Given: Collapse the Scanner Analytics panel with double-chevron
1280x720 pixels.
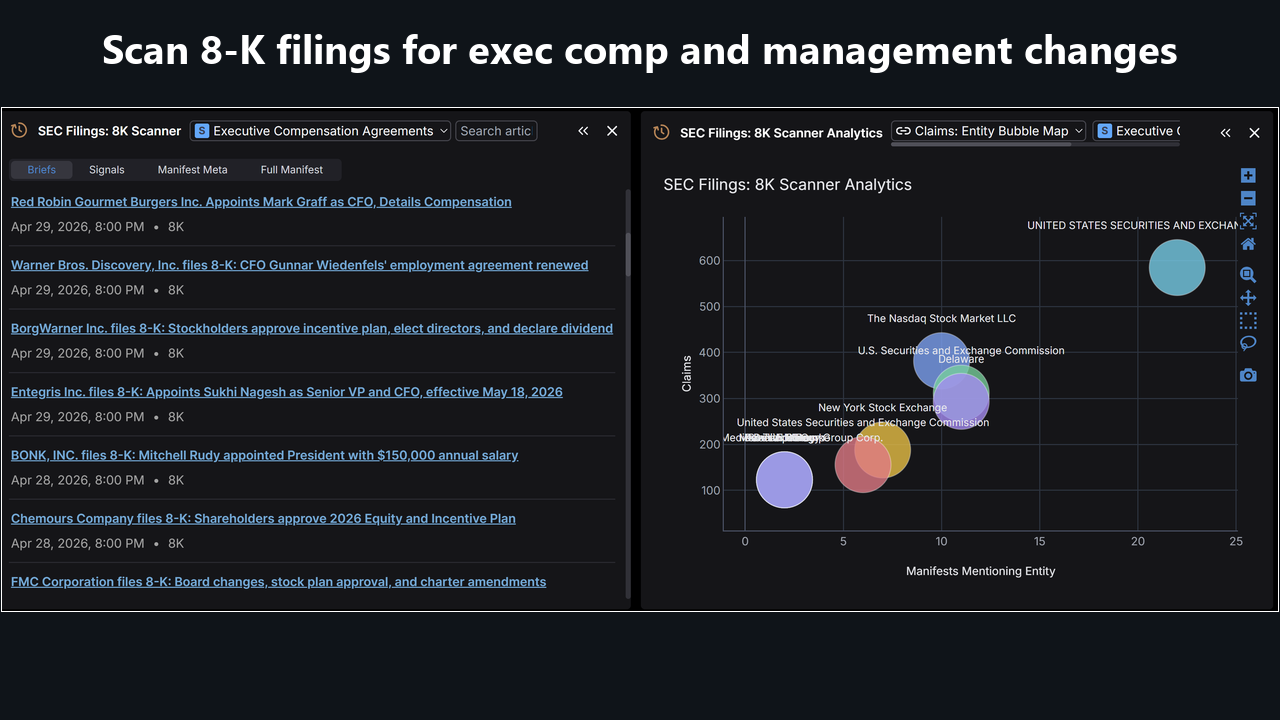Looking at the screenshot, I should click(x=1225, y=132).
